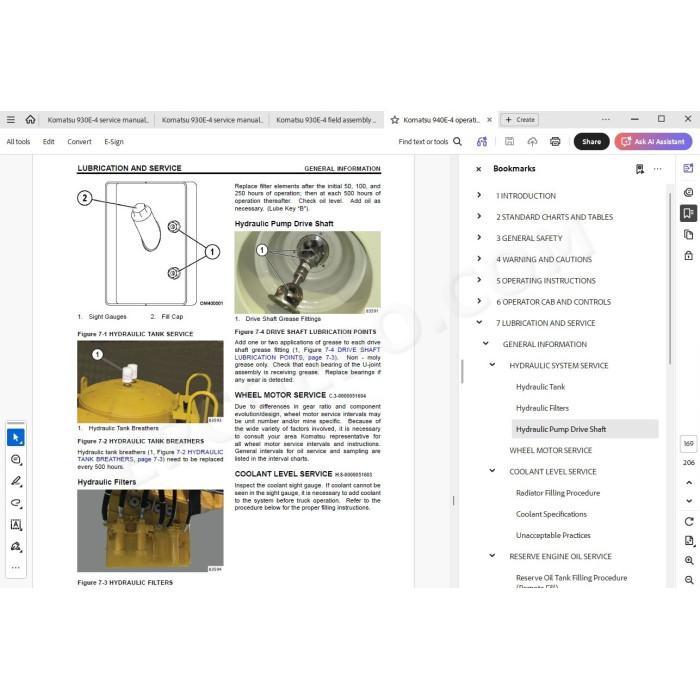Toggle the Bookmarks panel icon in right rail
This screenshot has height=700, width=700.
pyautogui.click(x=688, y=213)
